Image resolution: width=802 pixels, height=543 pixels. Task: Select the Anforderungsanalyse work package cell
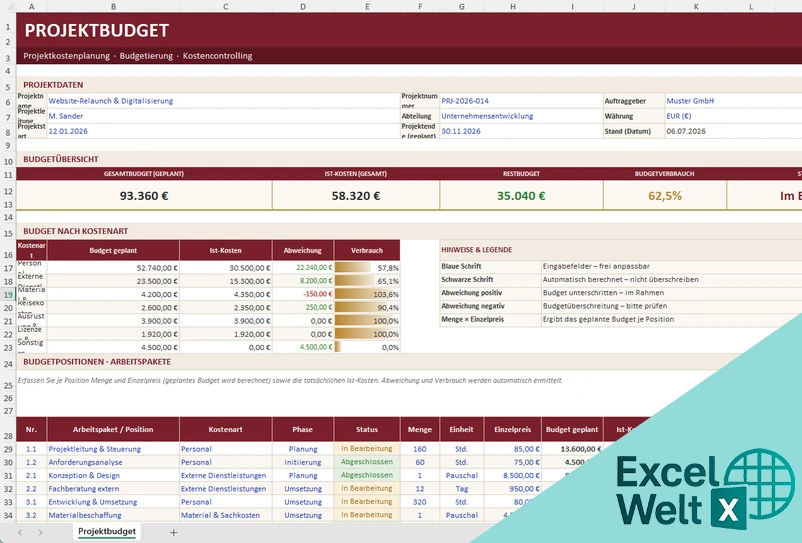pos(113,462)
